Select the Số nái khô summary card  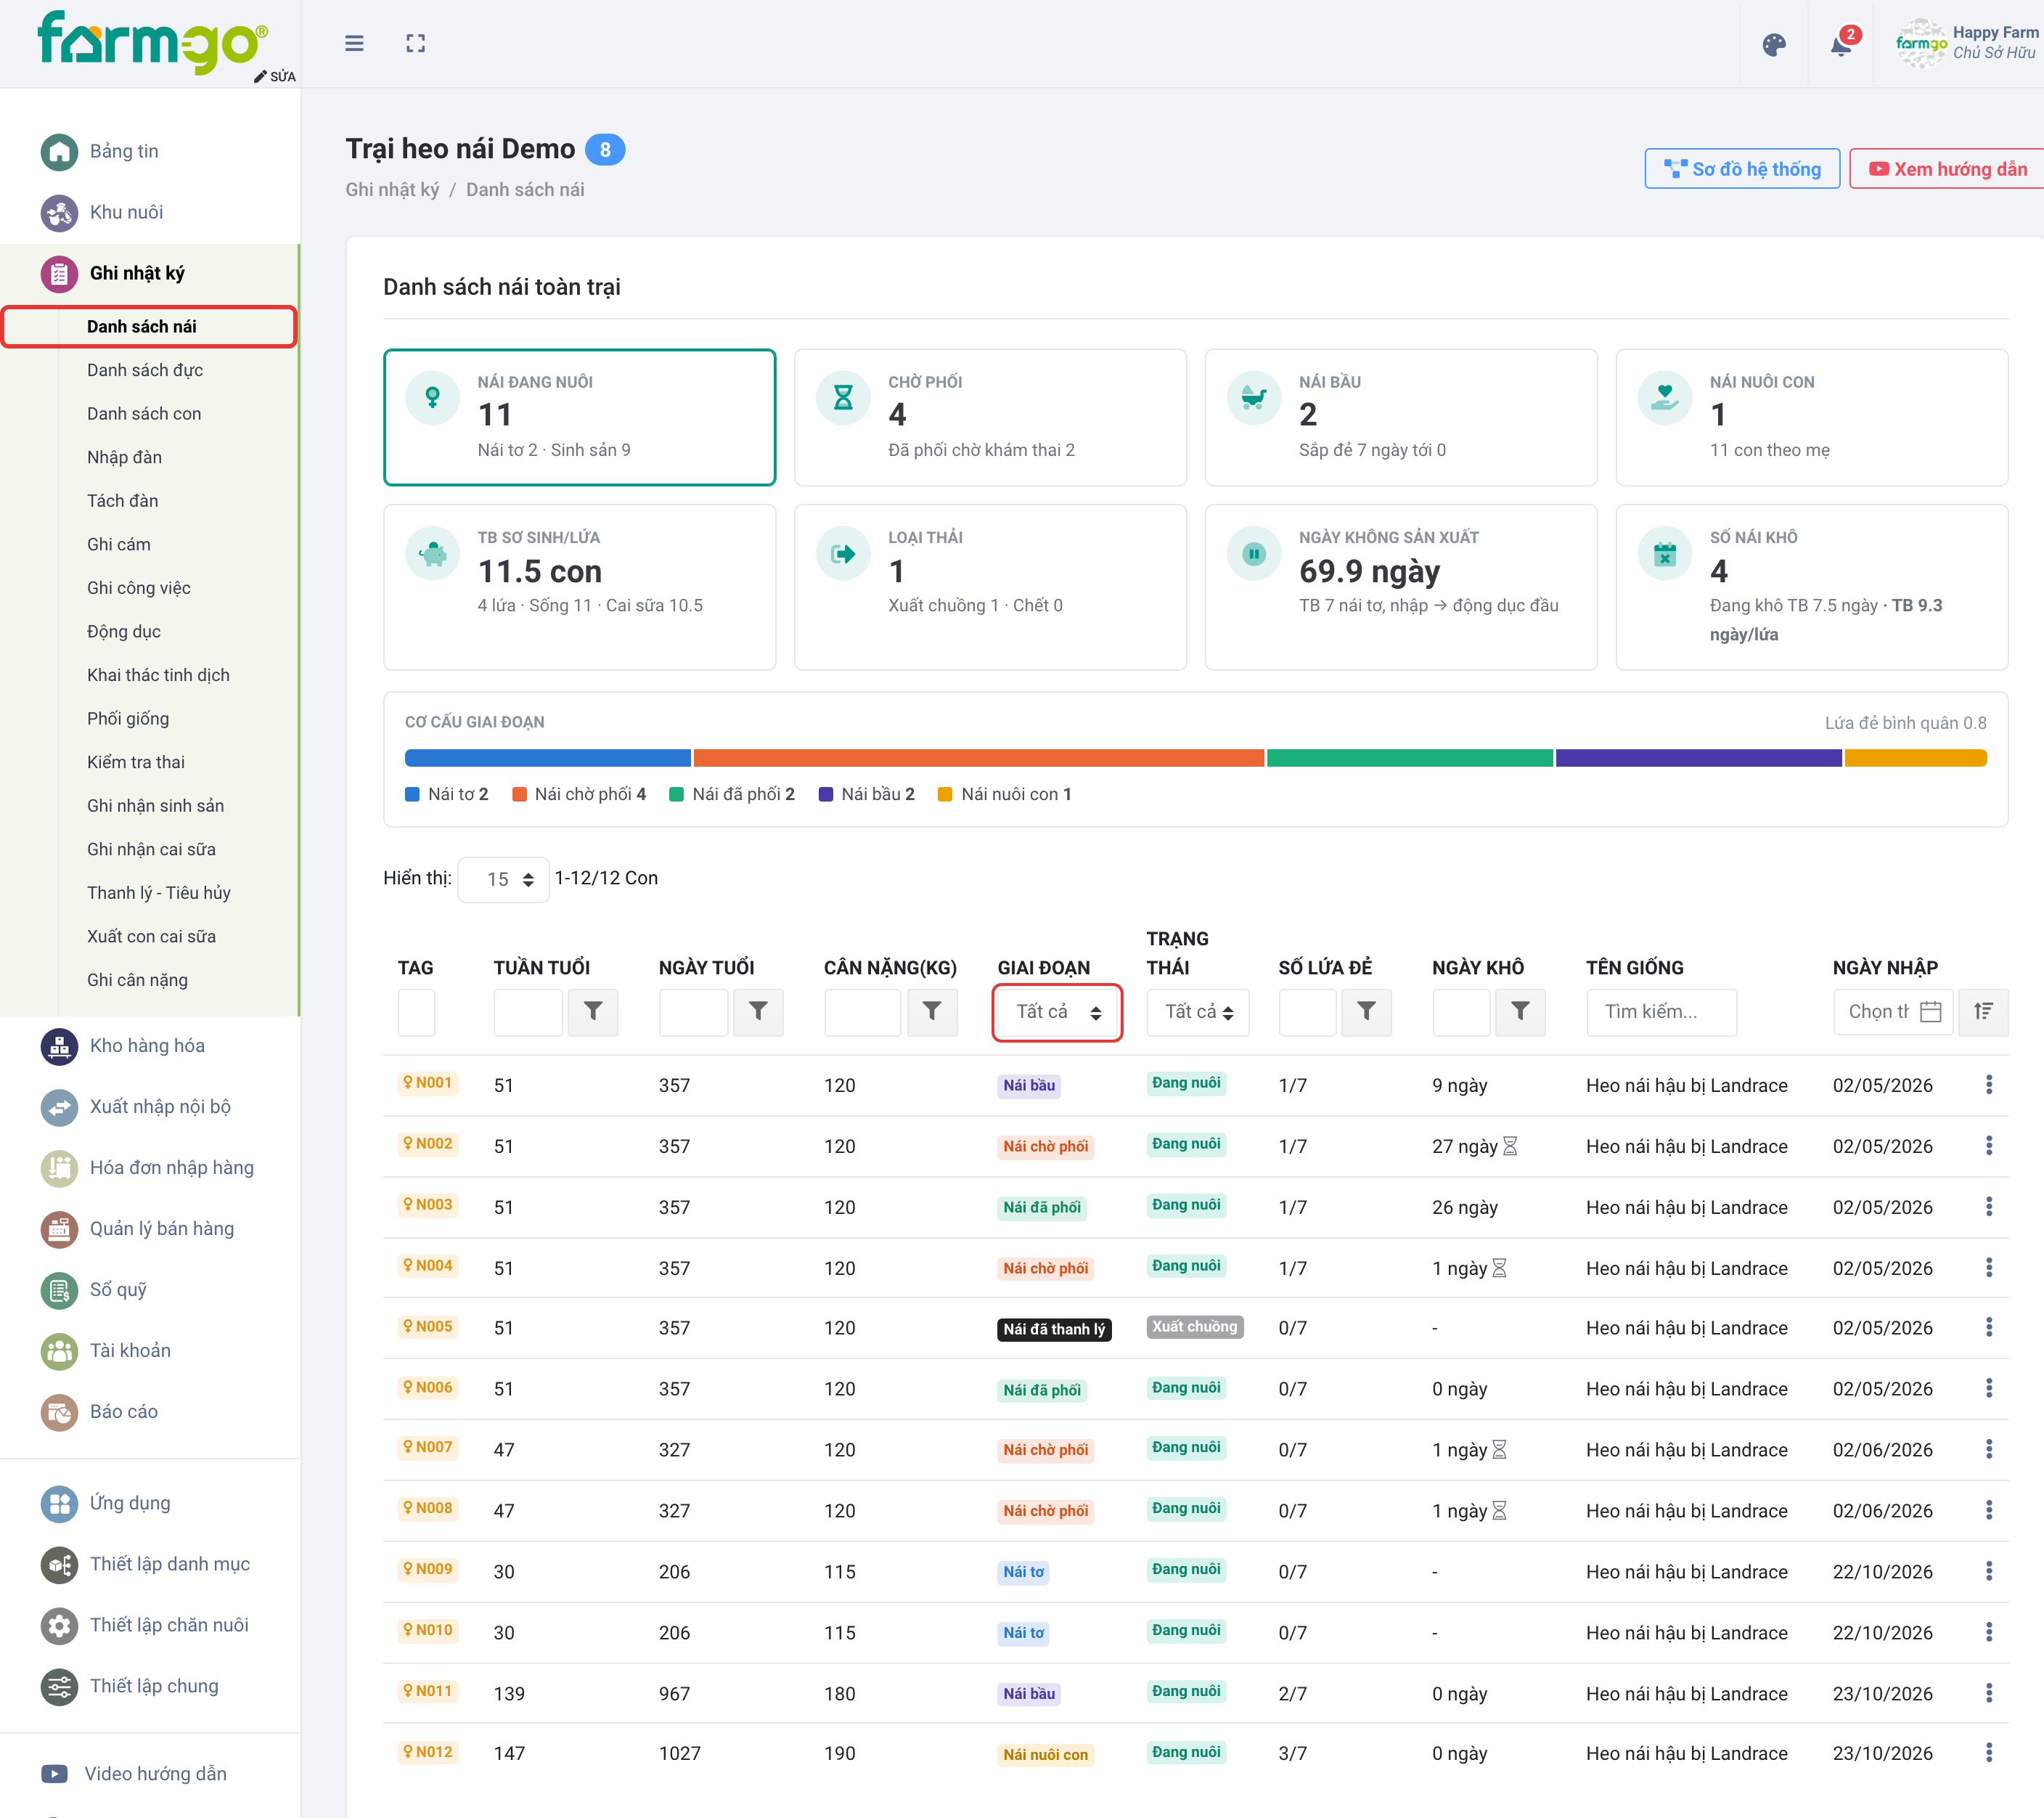[1811, 587]
